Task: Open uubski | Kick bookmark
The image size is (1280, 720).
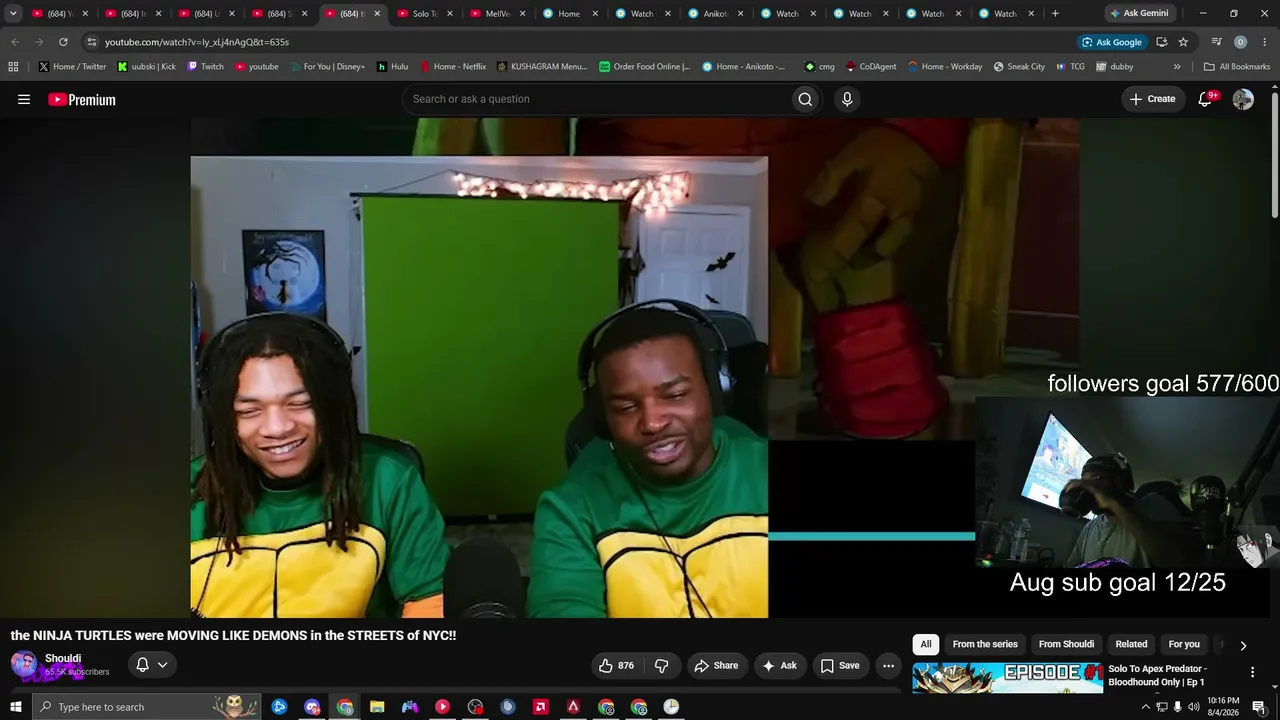Action: 146,66
